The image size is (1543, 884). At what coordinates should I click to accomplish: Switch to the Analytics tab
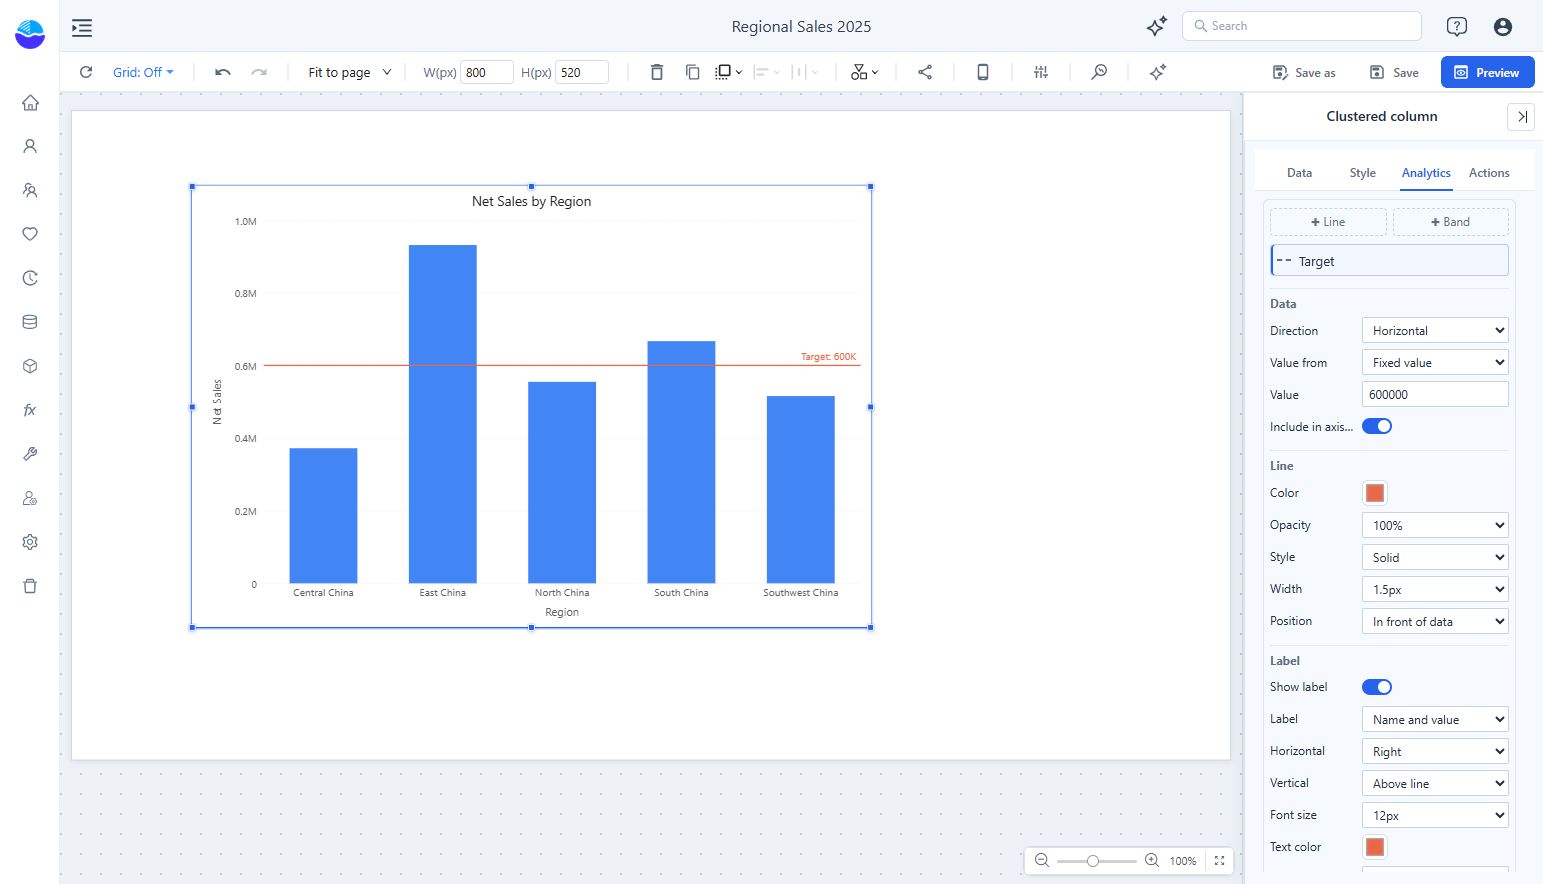1426,173
